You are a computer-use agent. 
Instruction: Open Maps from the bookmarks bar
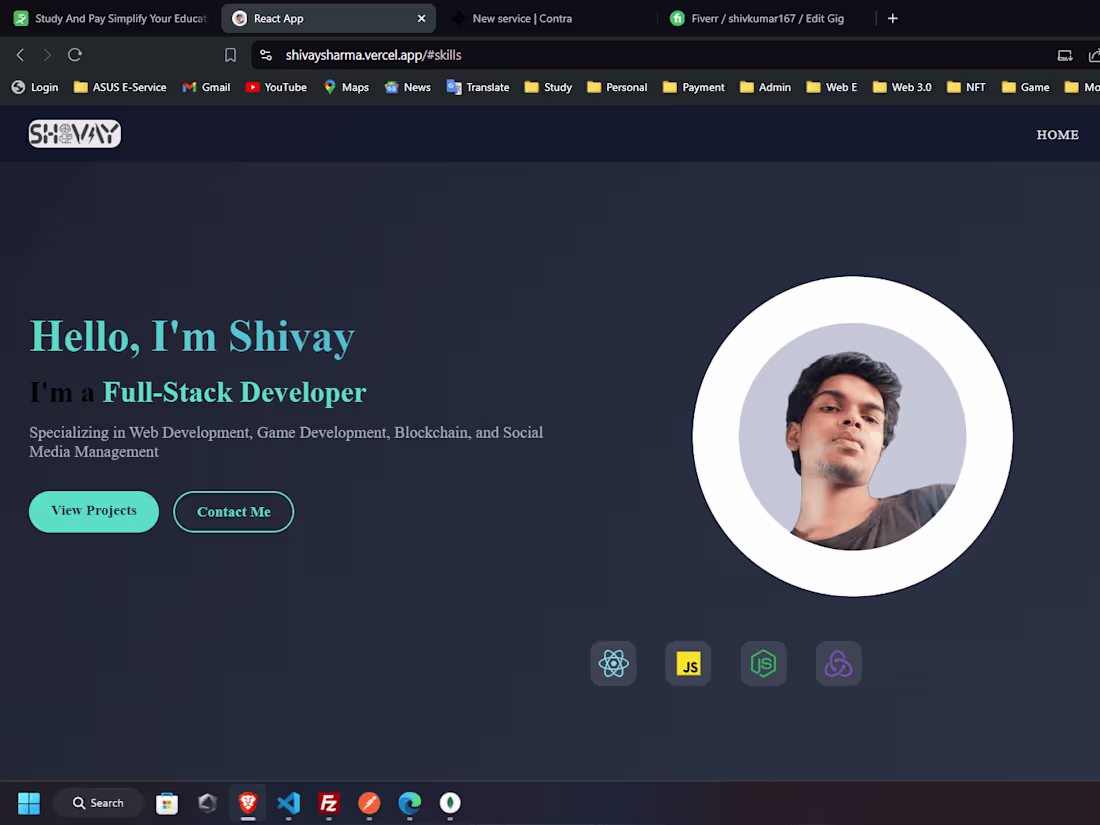(x=345, y=87)
